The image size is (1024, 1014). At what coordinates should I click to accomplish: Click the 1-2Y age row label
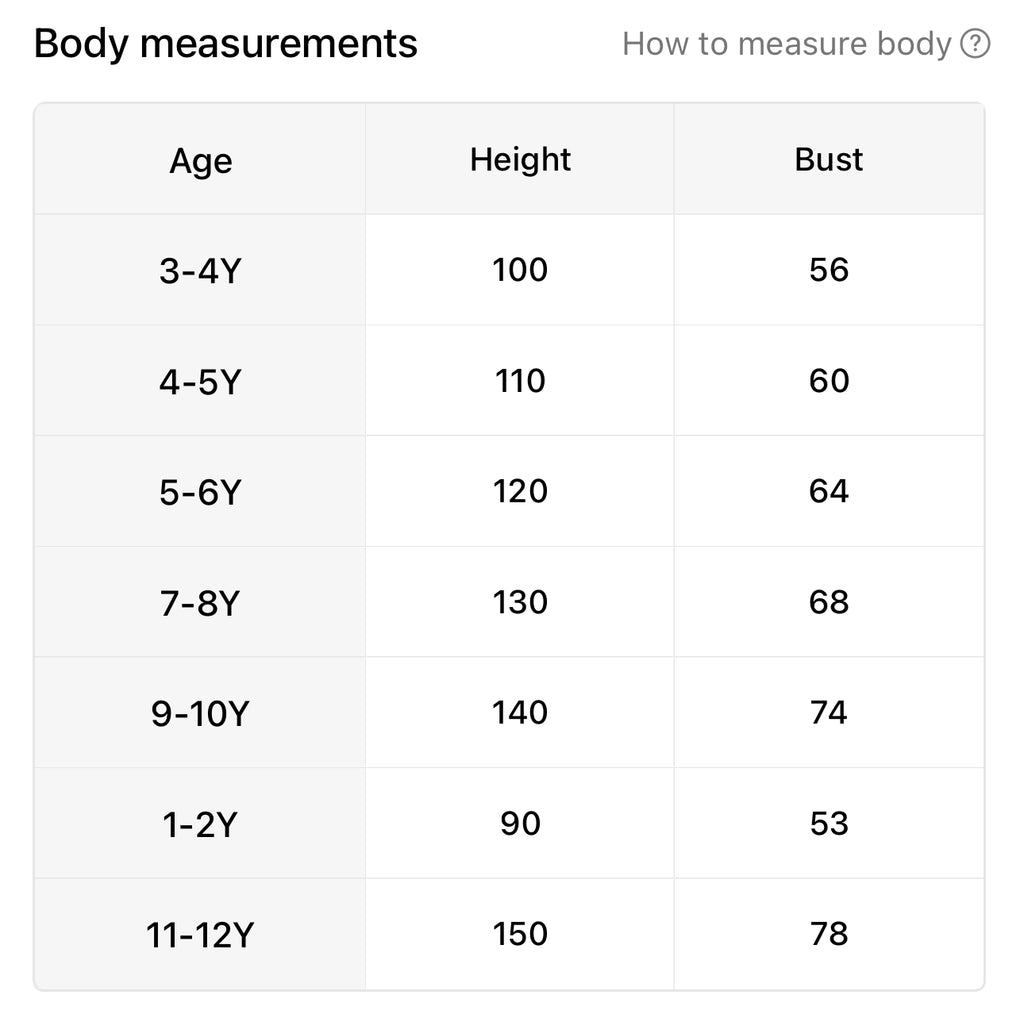click(x=200, y=824)
